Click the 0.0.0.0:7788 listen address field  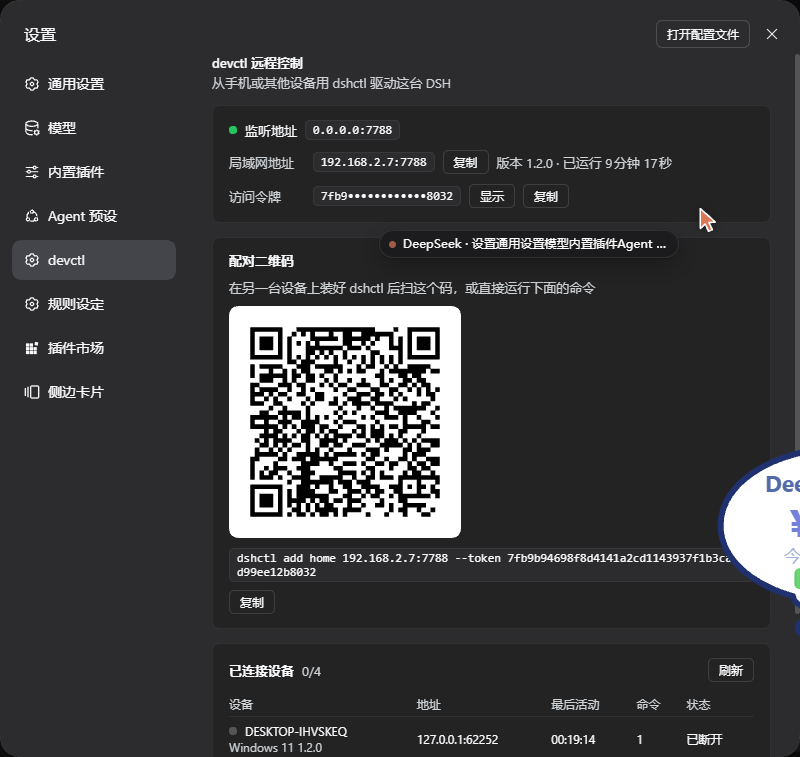pos(353,130)
